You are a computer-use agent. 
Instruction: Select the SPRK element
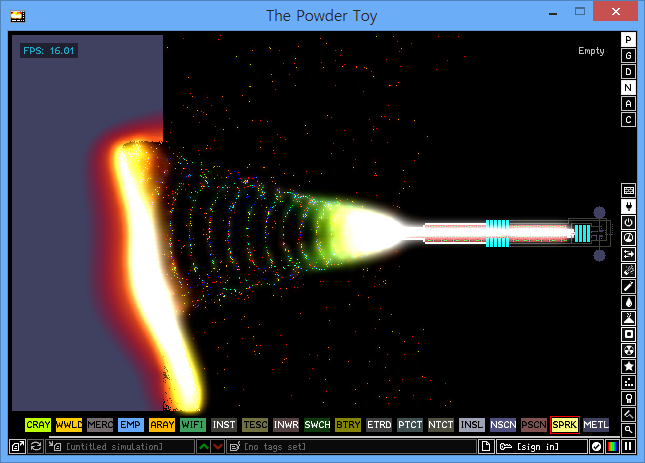[x=565, y=425]
